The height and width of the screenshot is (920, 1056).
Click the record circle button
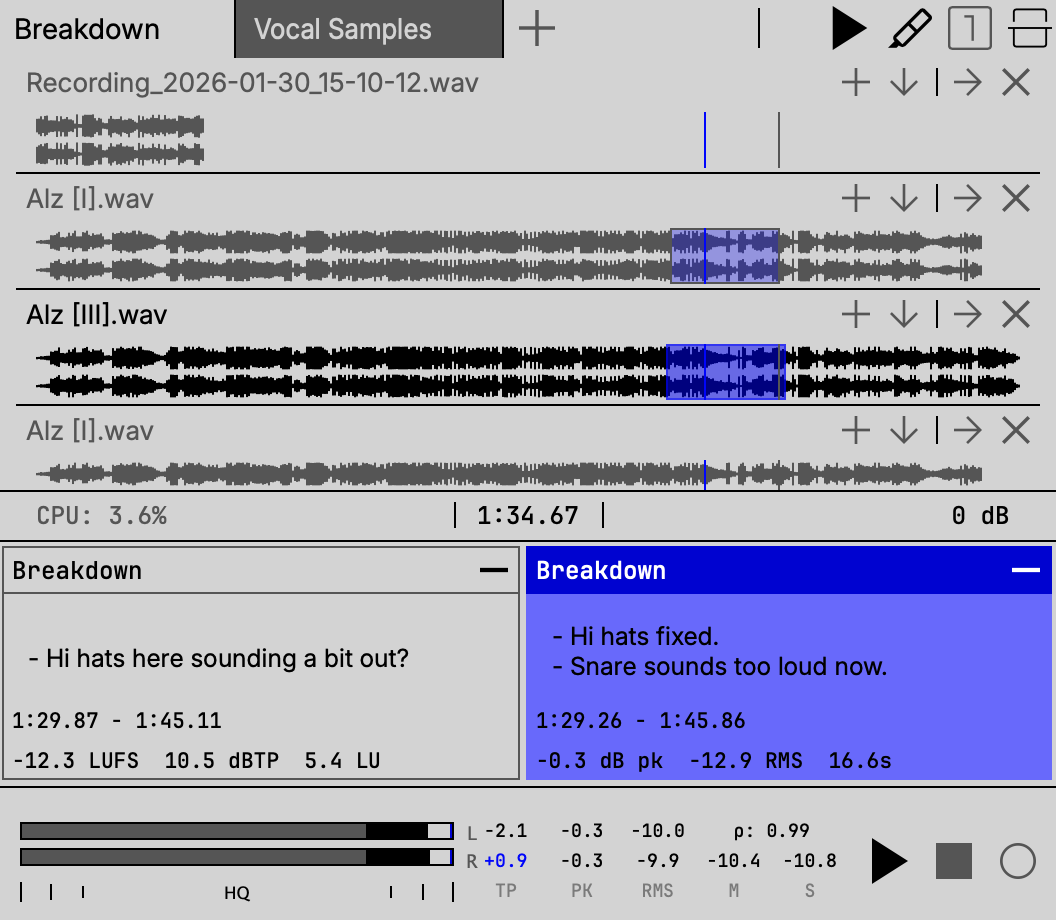click(1017, 861)
